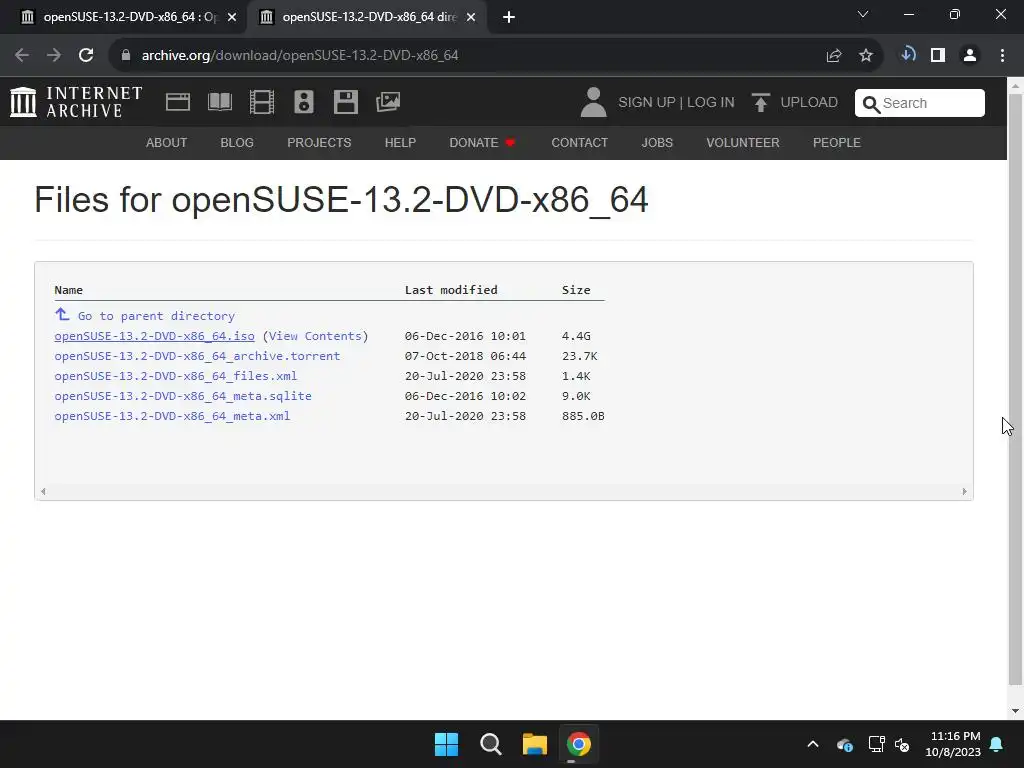This screenshot has height=768, width=1024.
Task: Click the lock icon in address bar
Action: click(126, 56)
